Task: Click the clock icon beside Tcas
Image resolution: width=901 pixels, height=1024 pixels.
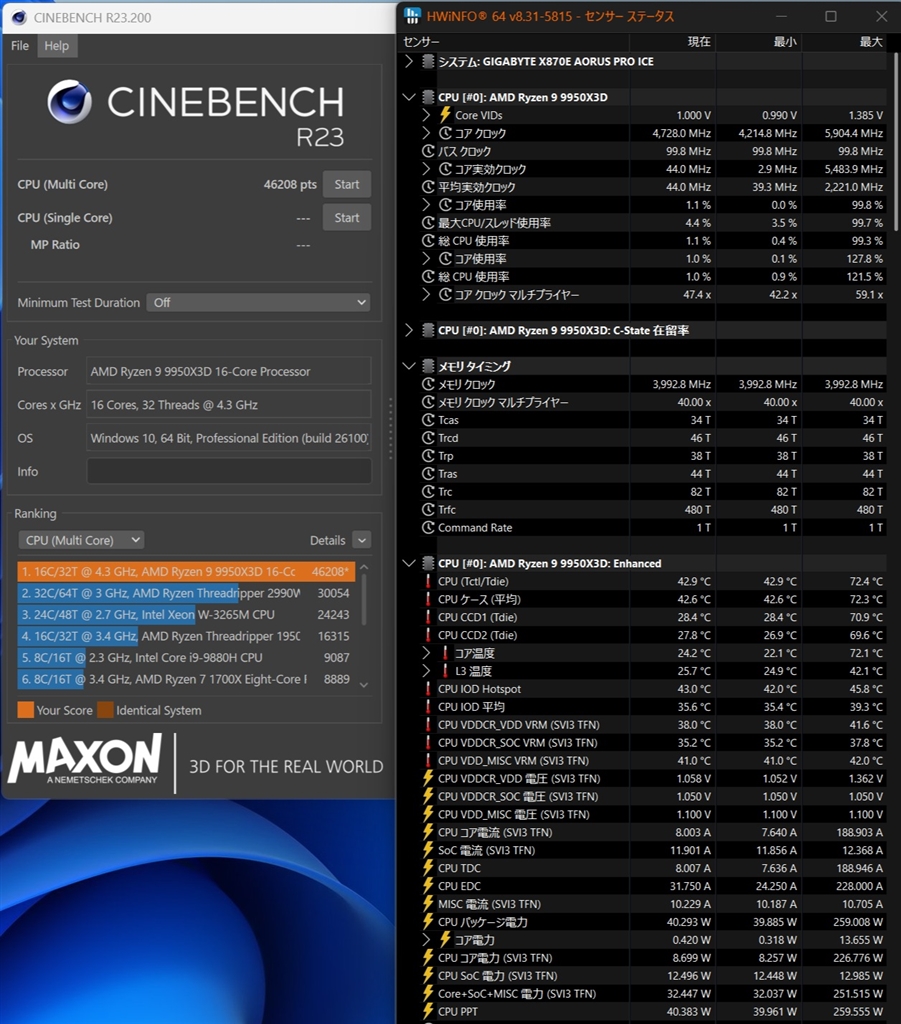Action: 428,420
